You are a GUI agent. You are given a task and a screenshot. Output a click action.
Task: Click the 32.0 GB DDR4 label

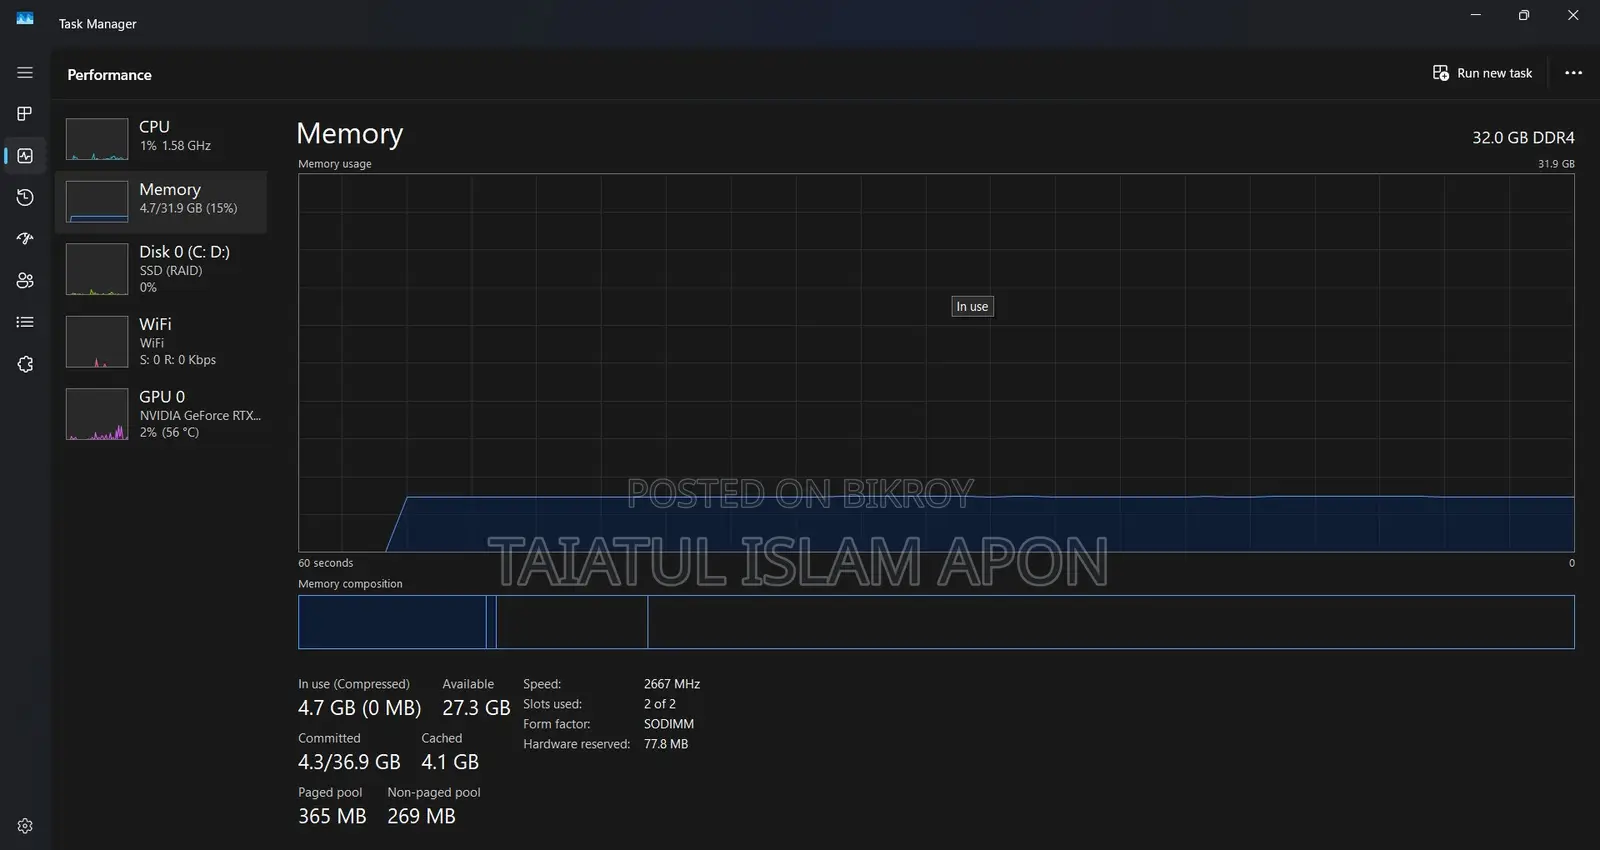1523,138
